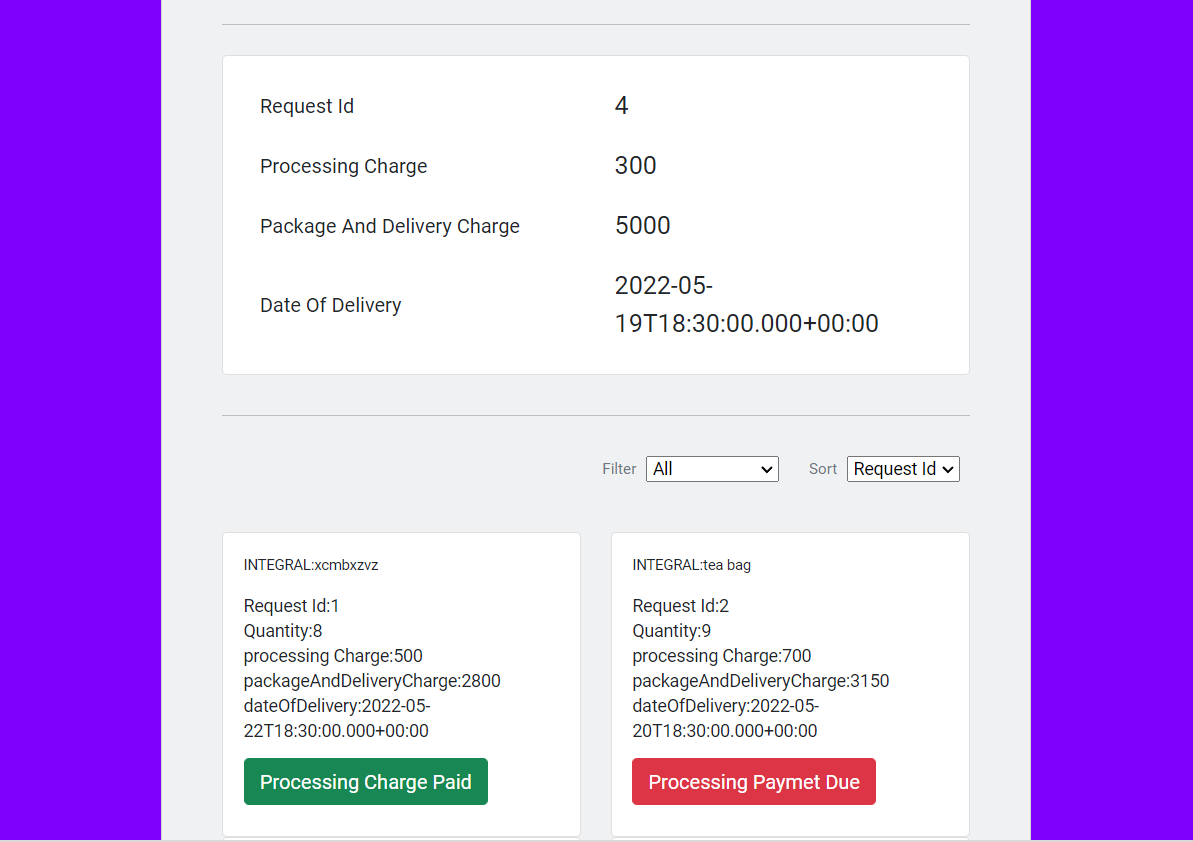Click processing Charge:500 text
Image resolution: width=1193 pixels, height=842 pixels.
point(333,656)
